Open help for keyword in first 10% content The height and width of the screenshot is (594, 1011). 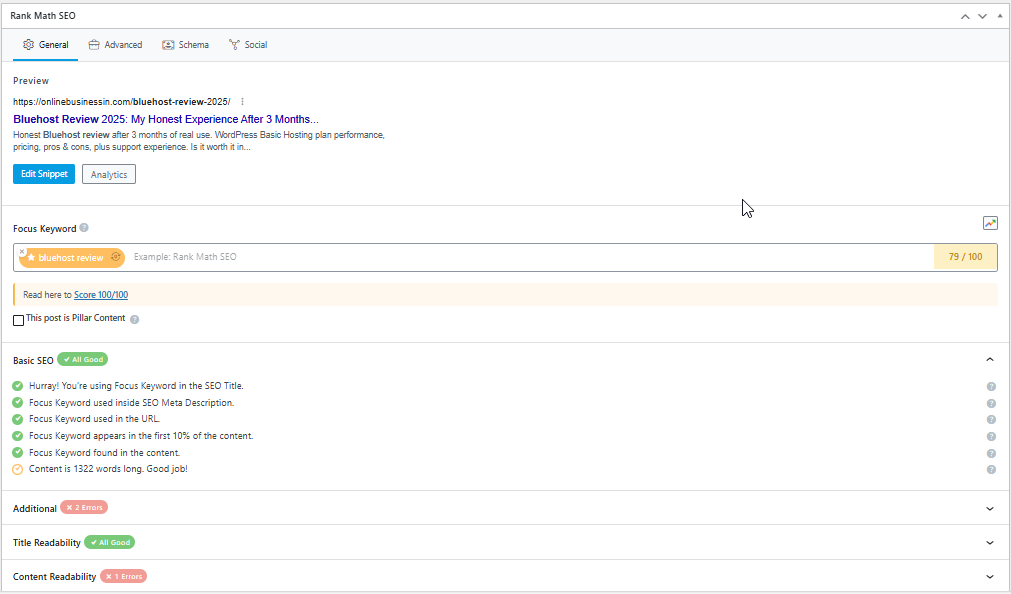pos(991,436)
